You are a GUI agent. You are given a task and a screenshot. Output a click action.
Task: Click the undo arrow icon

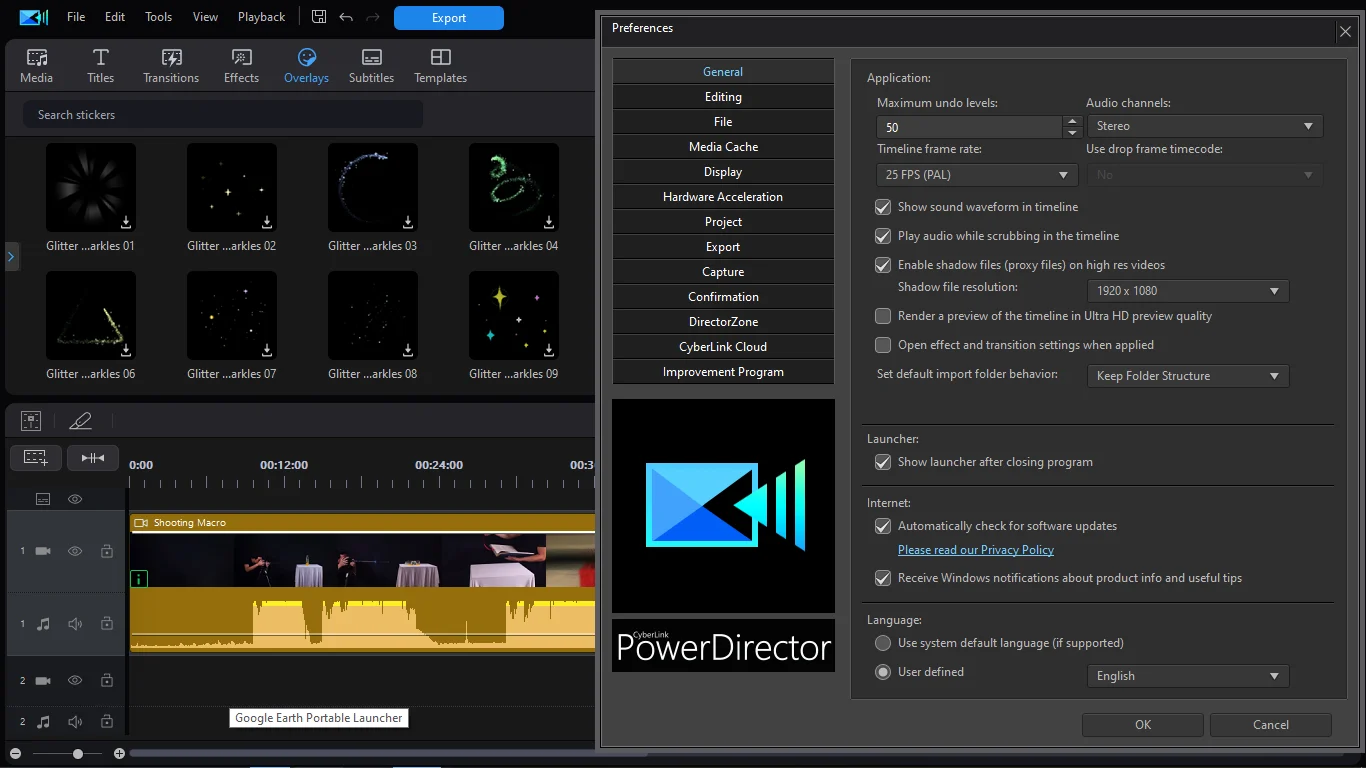tap(346, 17)
